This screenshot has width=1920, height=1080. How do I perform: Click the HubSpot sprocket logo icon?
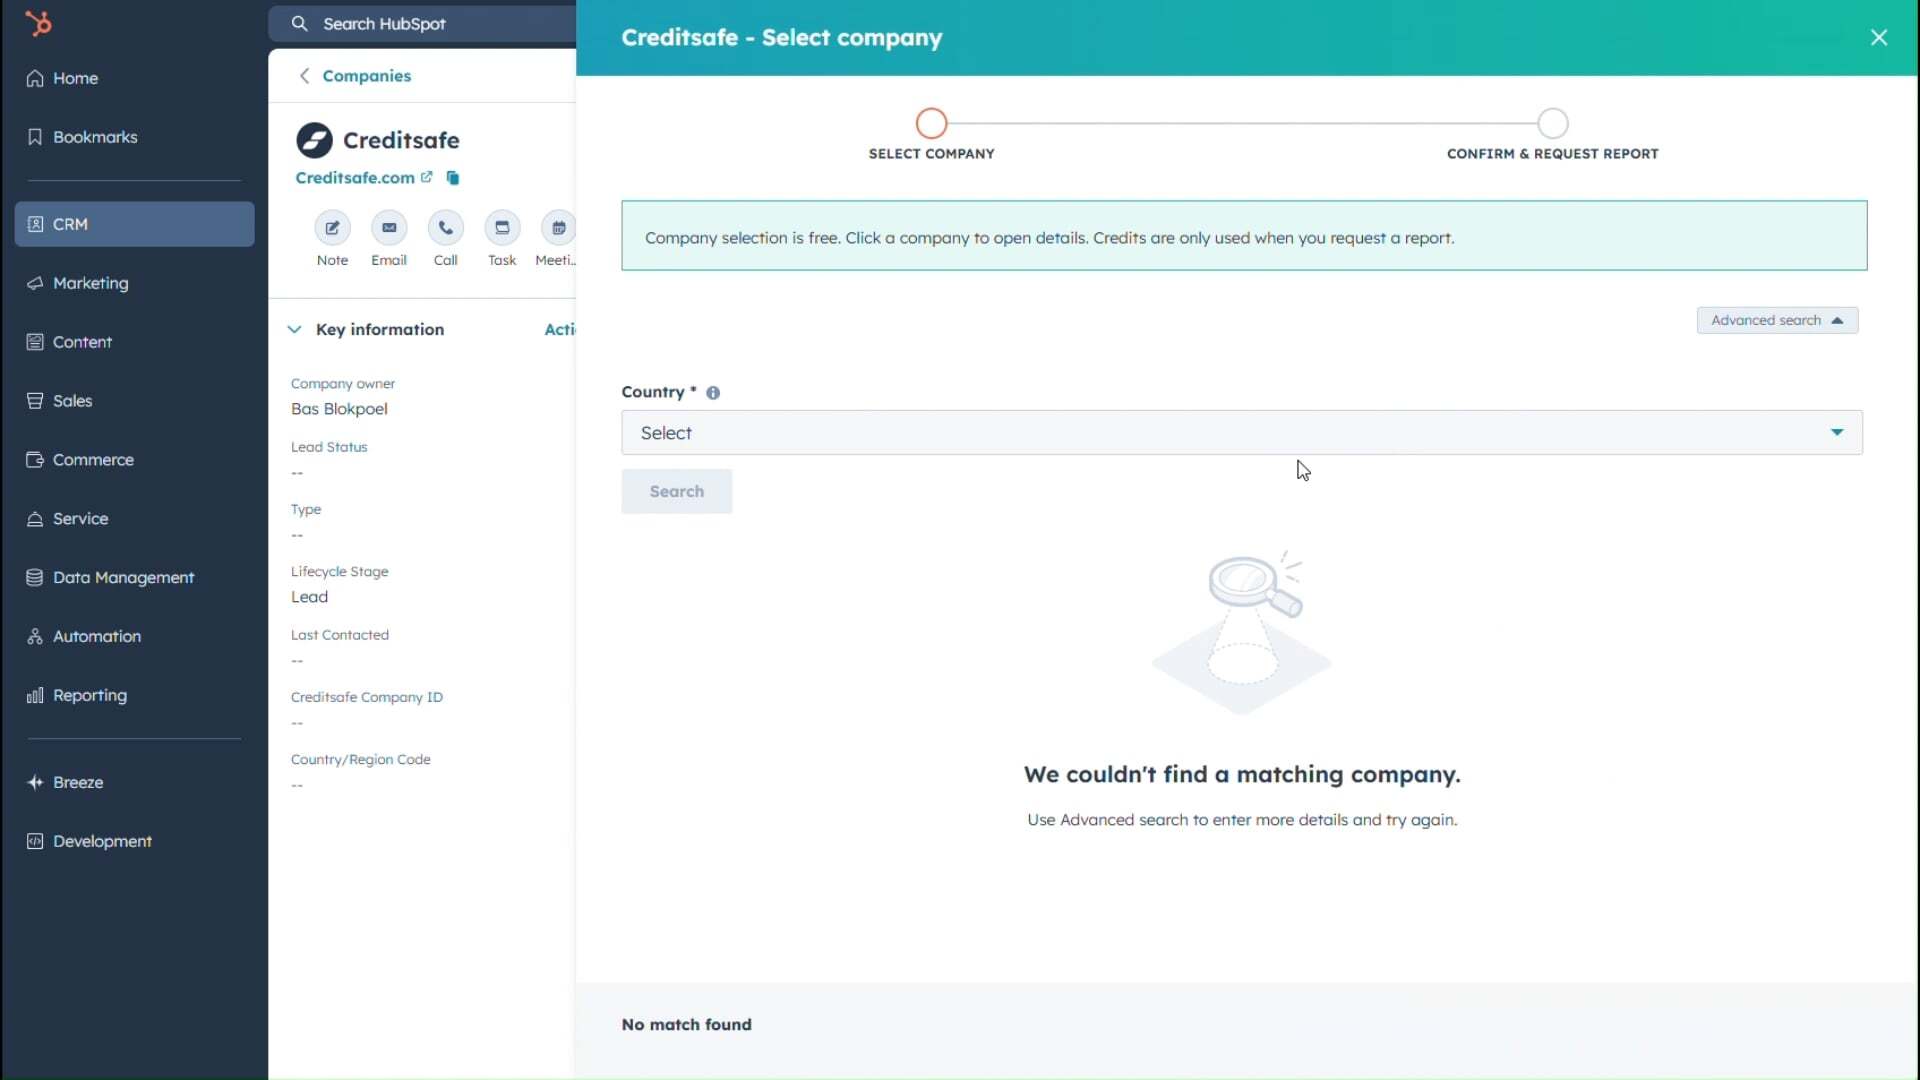coord(38,23)
